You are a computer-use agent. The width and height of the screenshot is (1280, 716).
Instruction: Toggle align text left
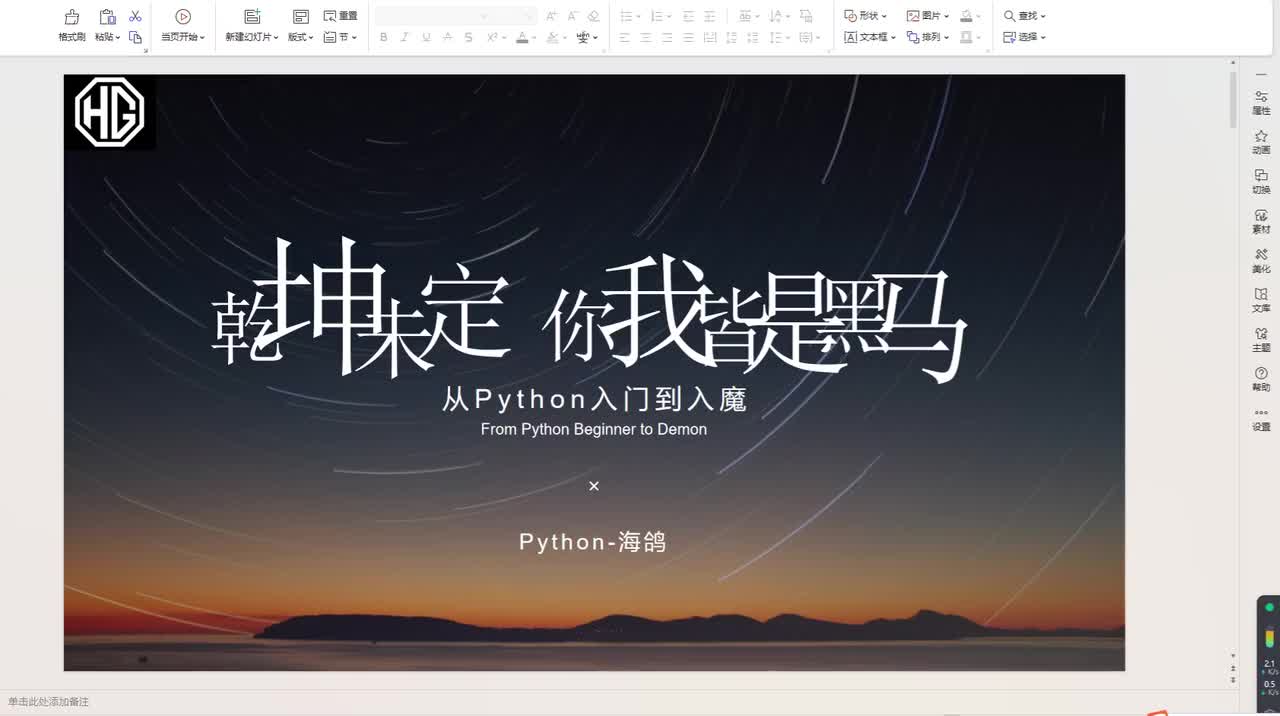pyautogui.click(x=625, y=37)
